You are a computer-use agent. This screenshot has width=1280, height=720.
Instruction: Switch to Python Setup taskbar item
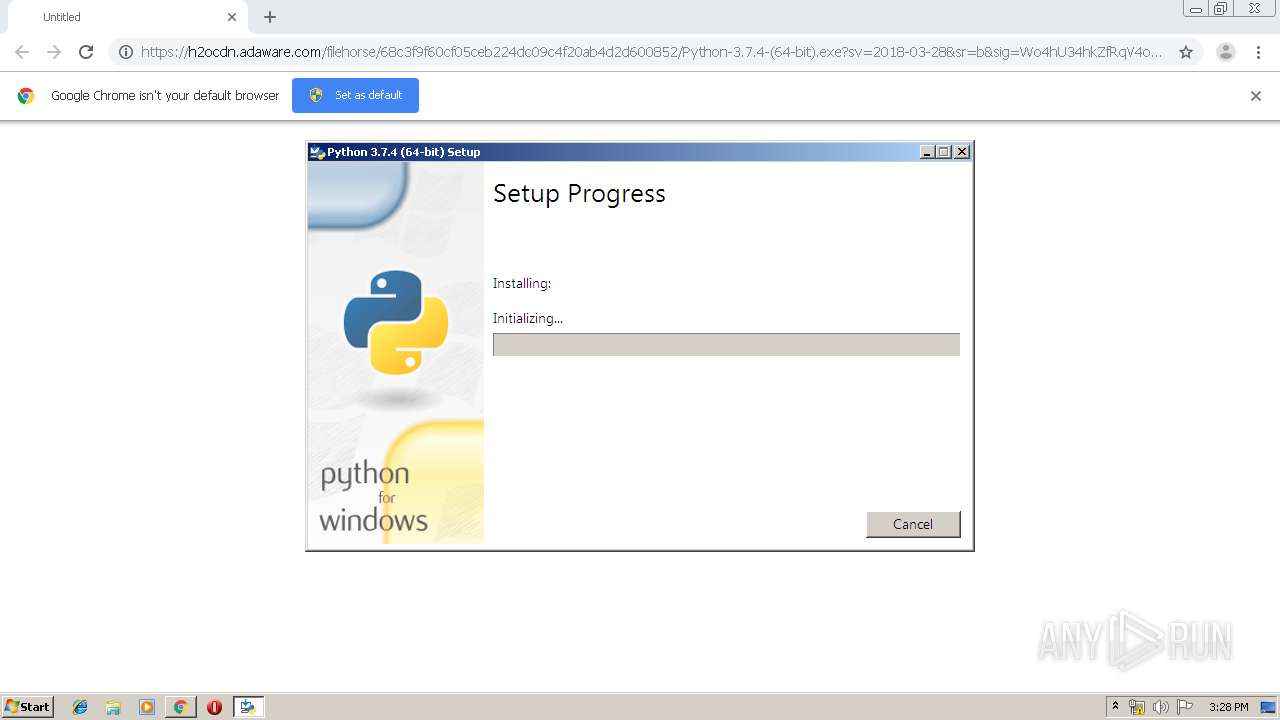(248, 707)
